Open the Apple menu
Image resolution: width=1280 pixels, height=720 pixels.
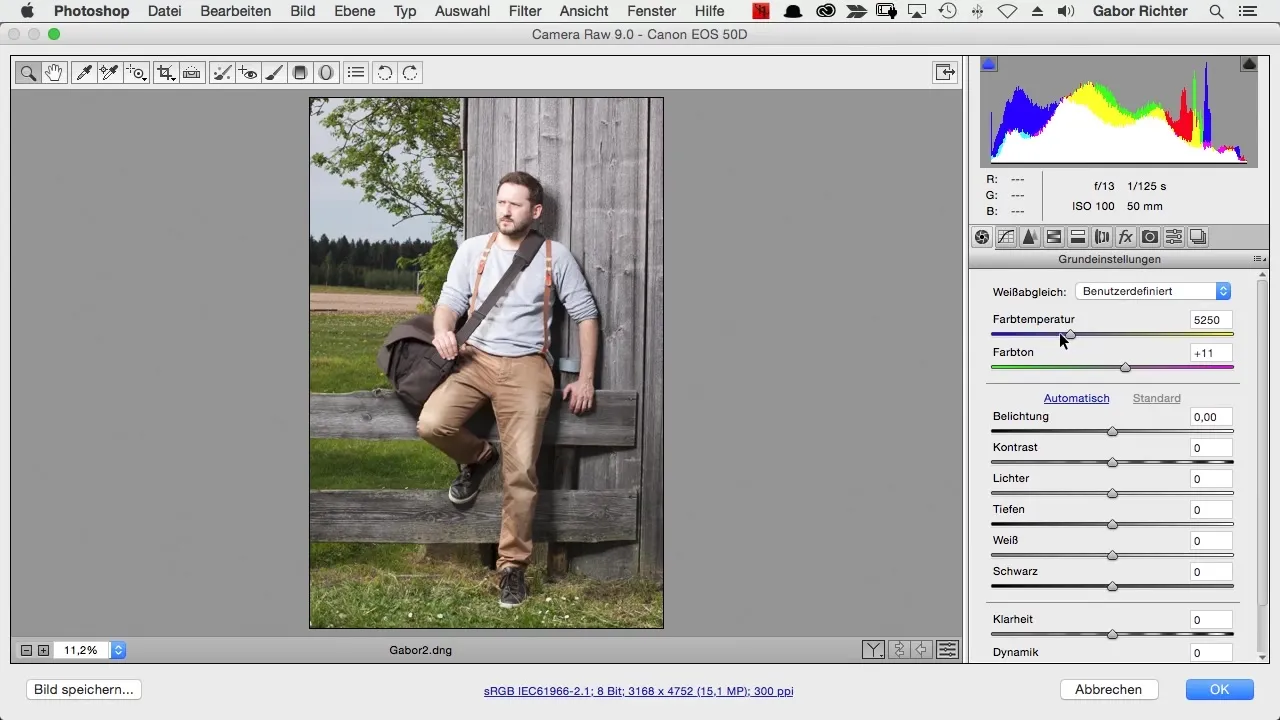(27, 11)
